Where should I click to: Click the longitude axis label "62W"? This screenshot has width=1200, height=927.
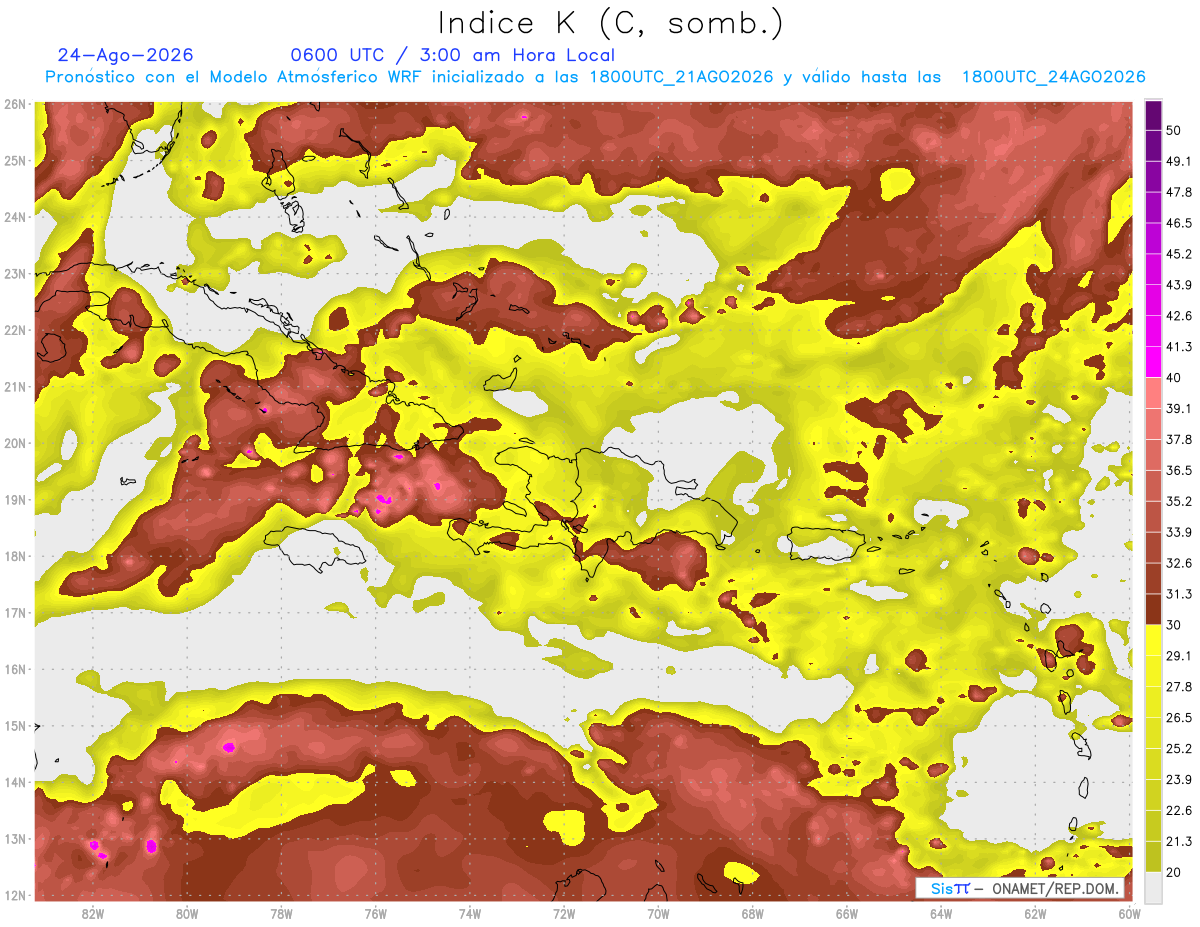(1035, 913)
